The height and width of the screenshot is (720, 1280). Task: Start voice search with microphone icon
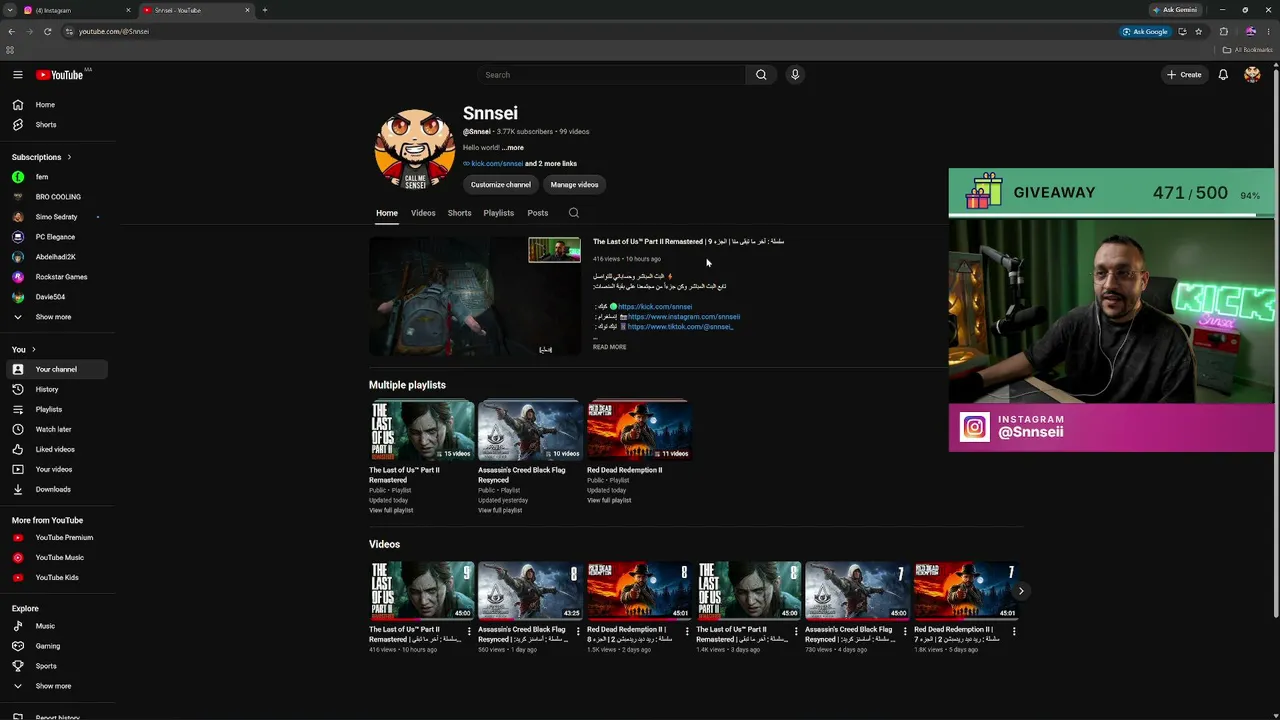[x=795, y=75]
